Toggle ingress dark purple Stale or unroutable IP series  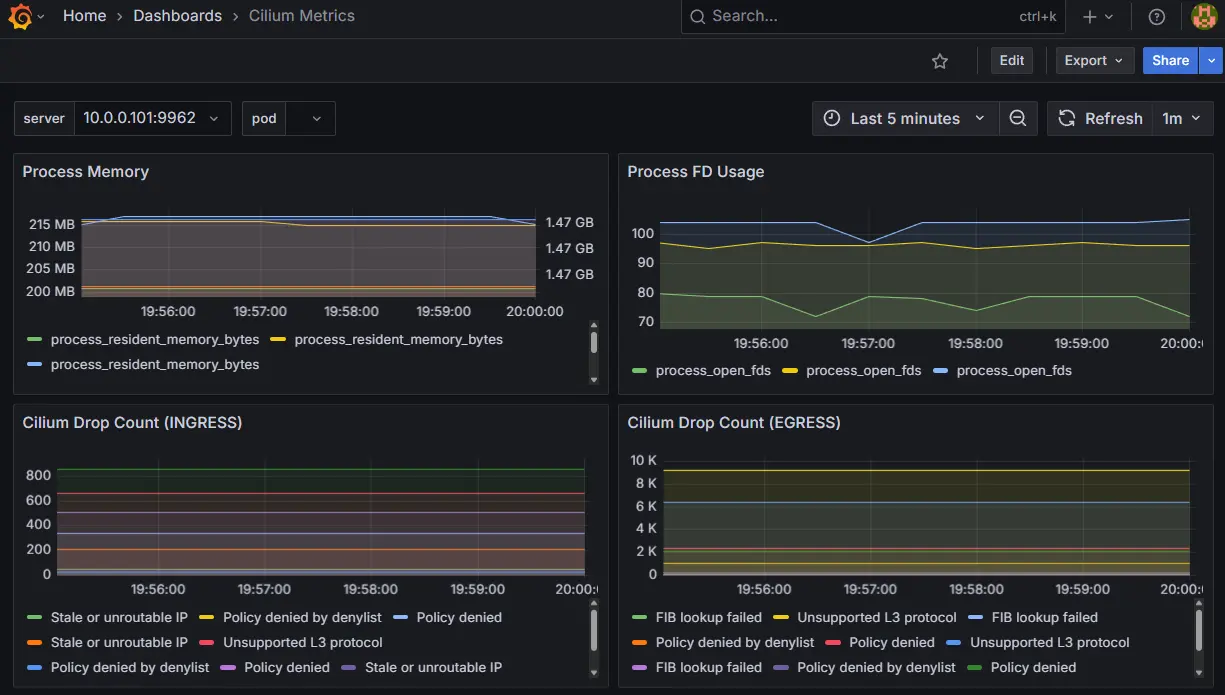click(x=433, y=668)
